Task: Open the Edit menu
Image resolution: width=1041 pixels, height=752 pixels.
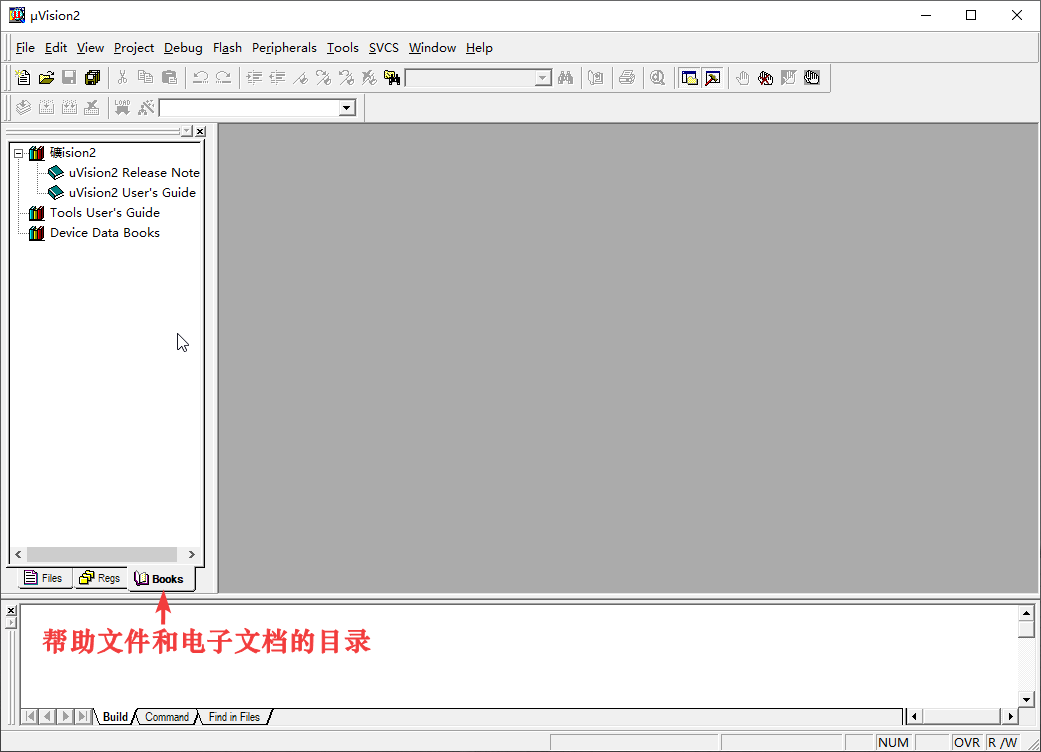Action: [56, 48]
